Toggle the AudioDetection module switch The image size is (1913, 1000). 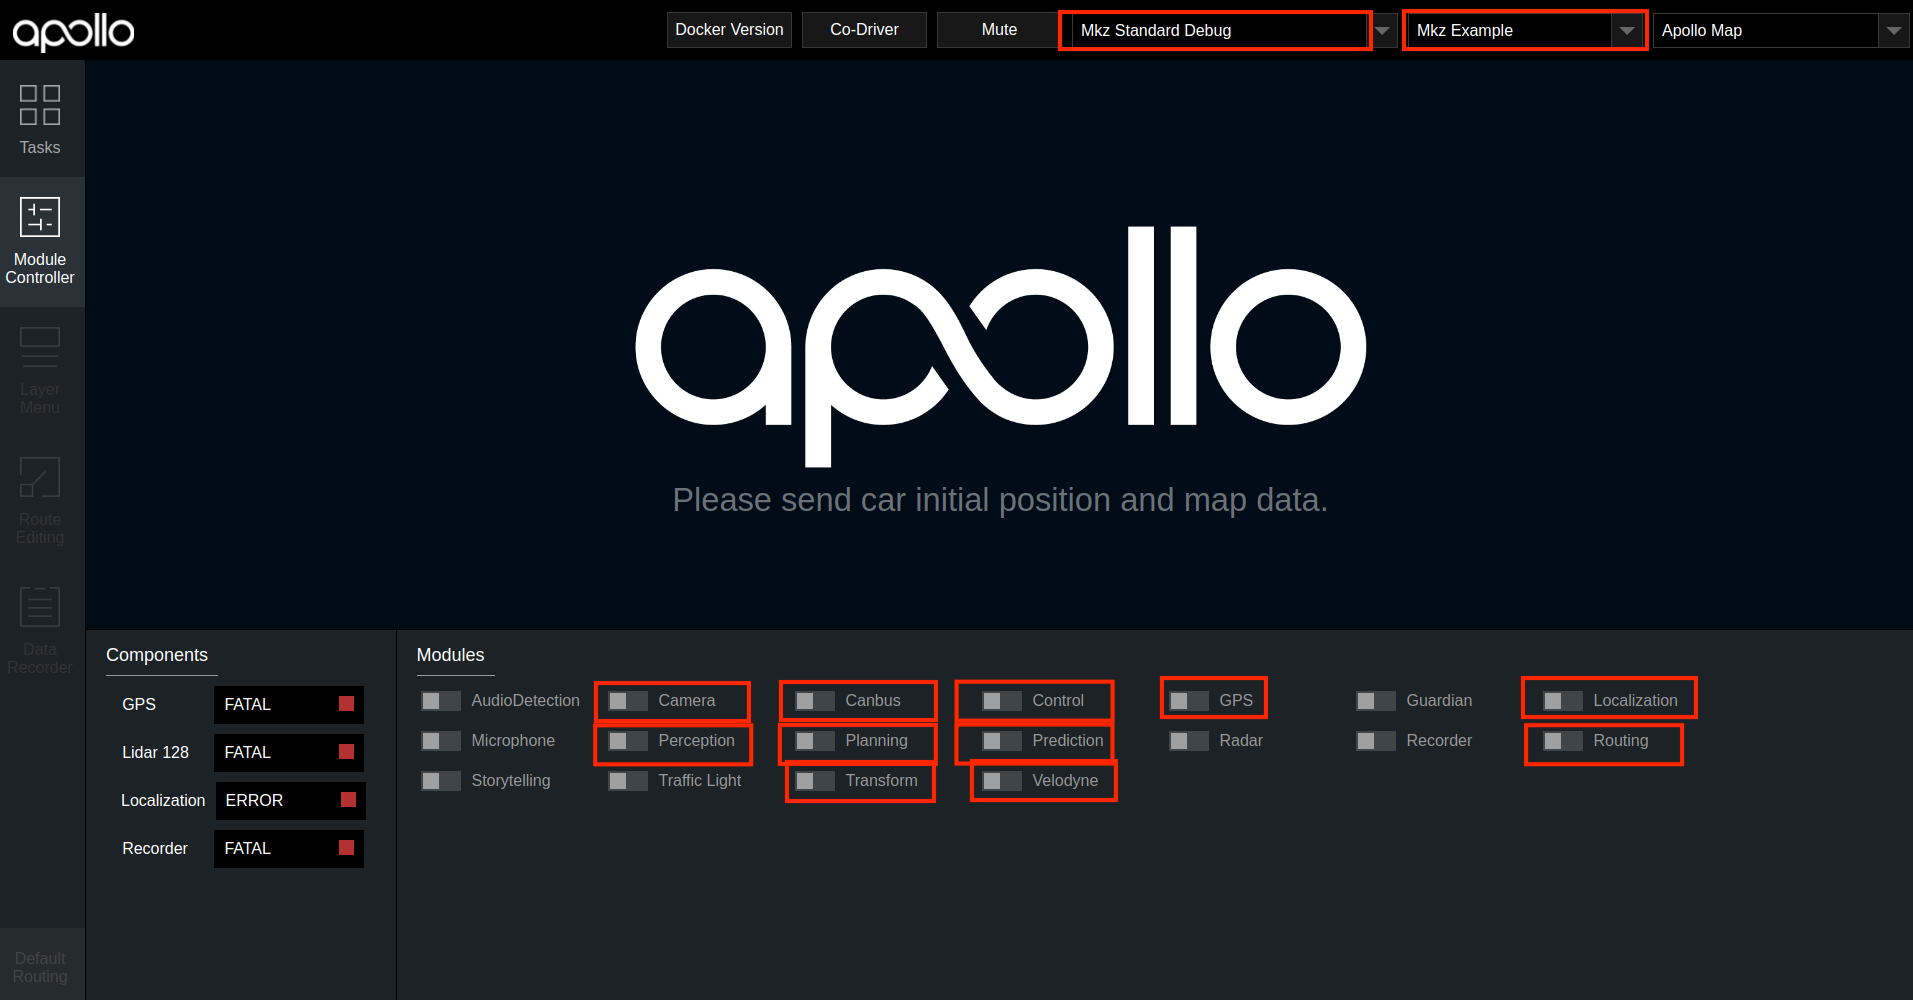coord(440,701)
